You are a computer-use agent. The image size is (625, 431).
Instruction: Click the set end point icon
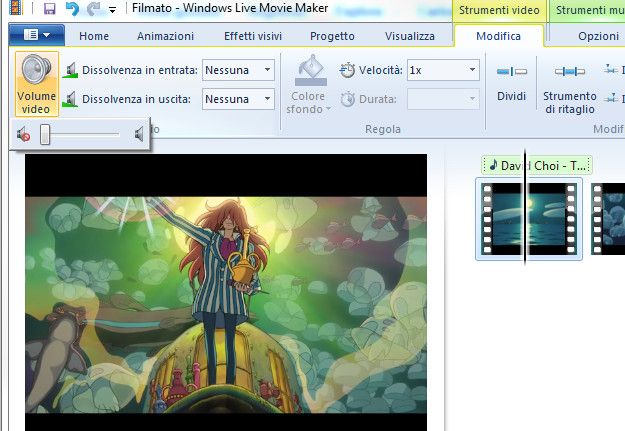click(610, 98)
